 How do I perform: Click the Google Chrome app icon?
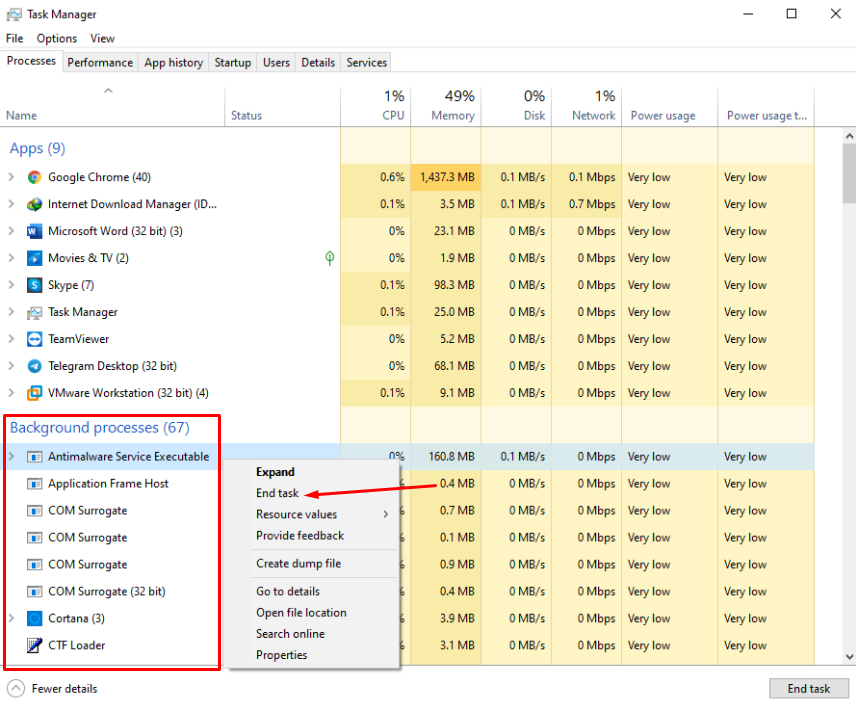[x=35, y=177]
